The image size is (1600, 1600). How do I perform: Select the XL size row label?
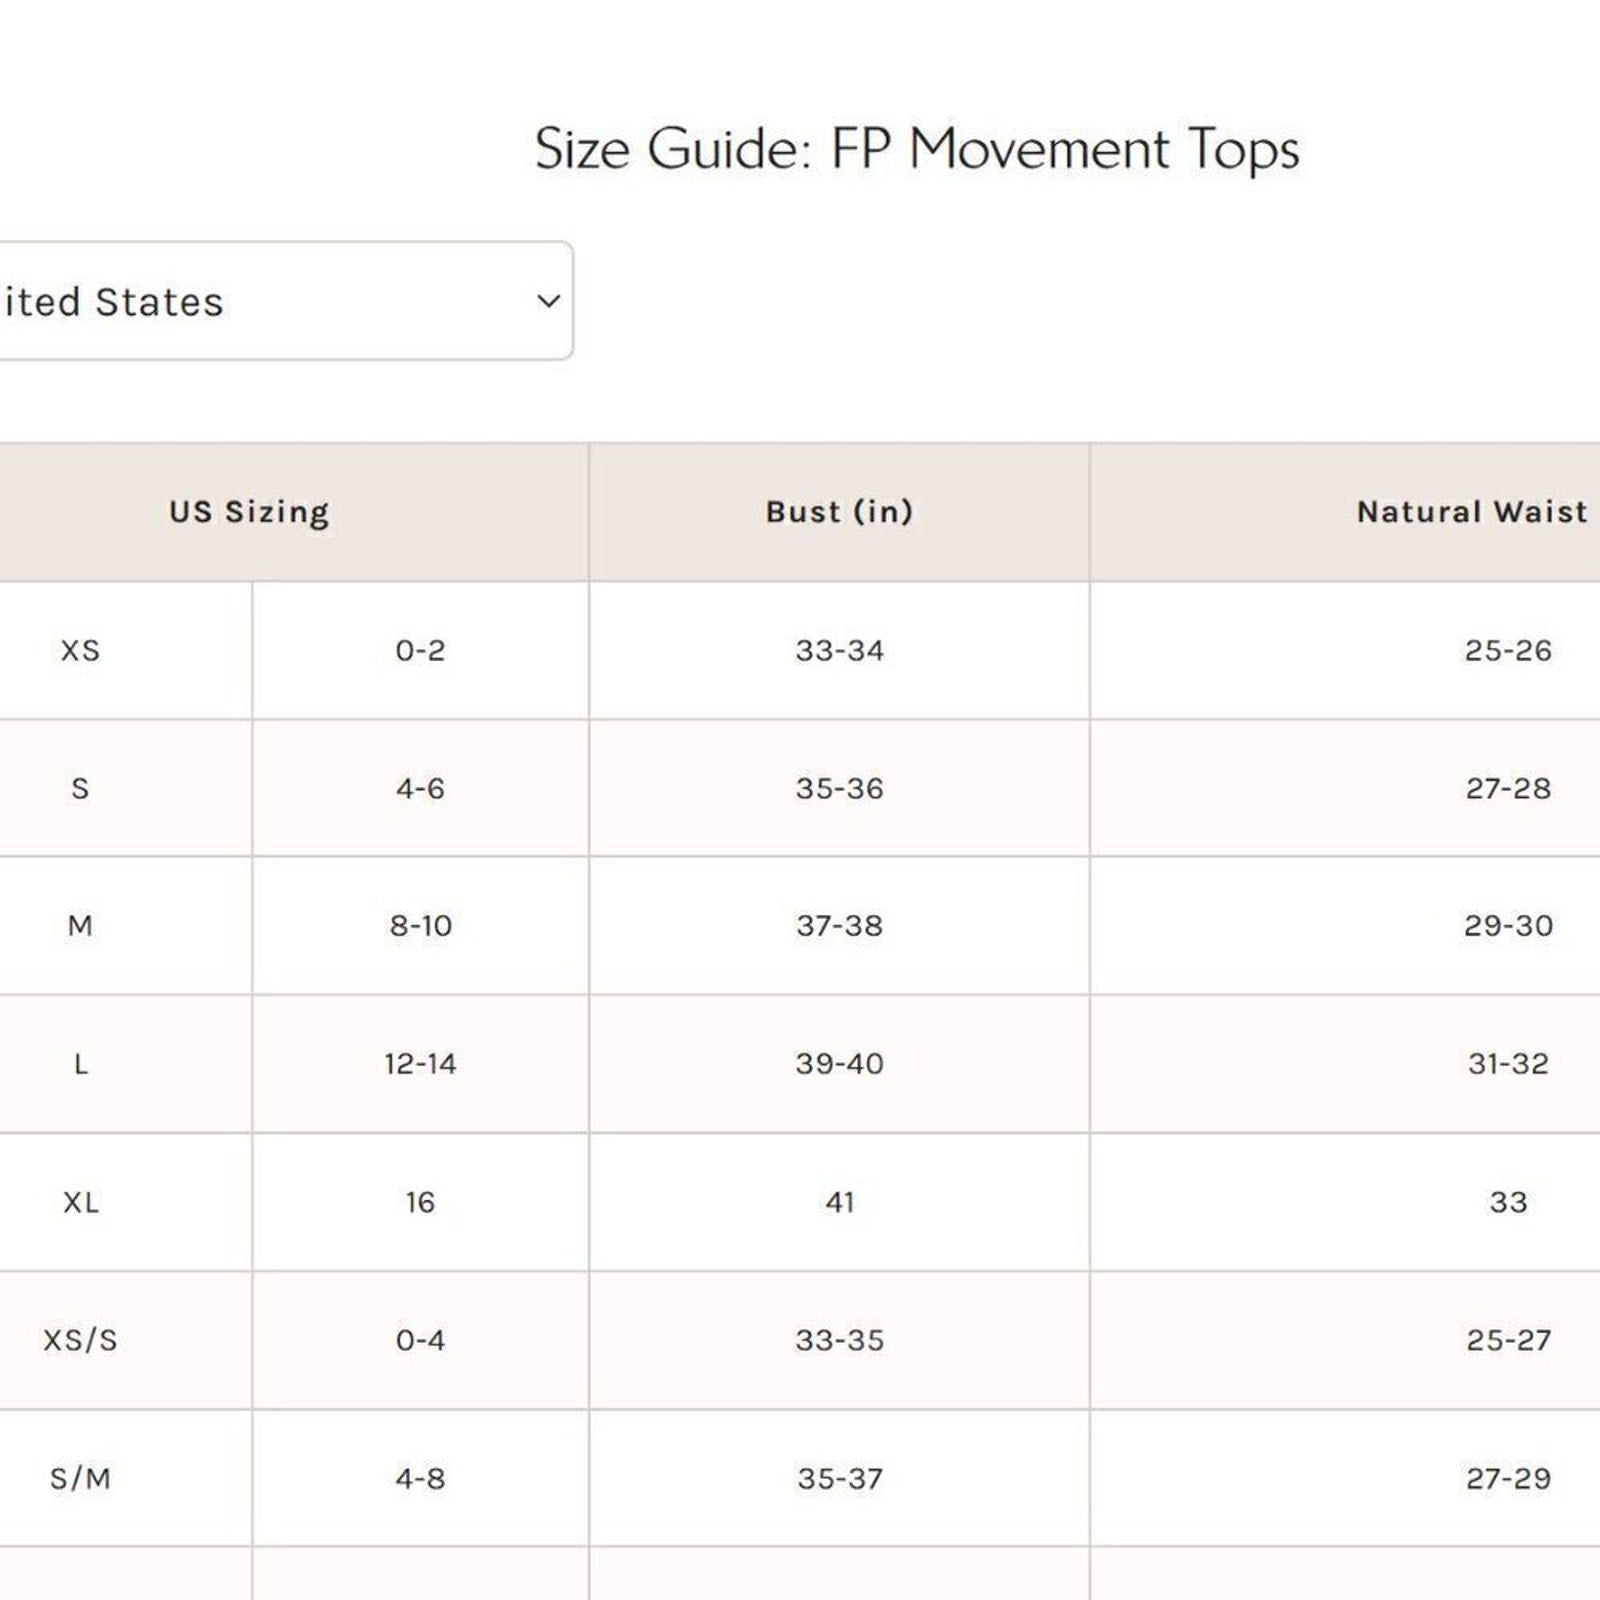pyautogui.click(x=80, y=1202)
